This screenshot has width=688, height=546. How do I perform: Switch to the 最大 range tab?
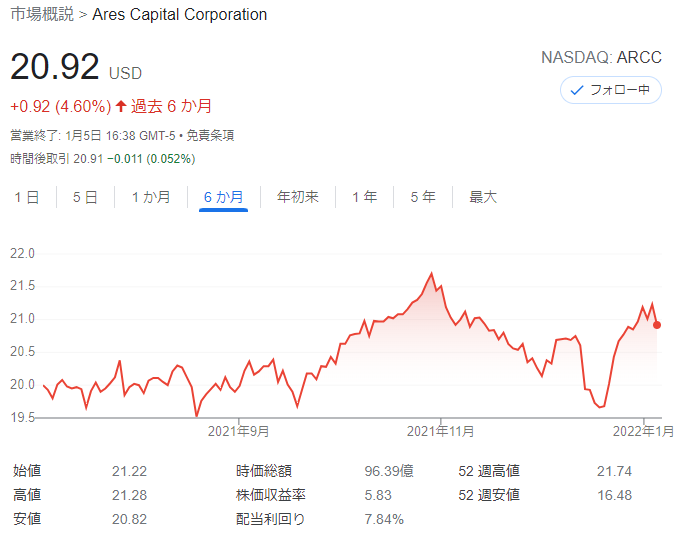[483, 197]
